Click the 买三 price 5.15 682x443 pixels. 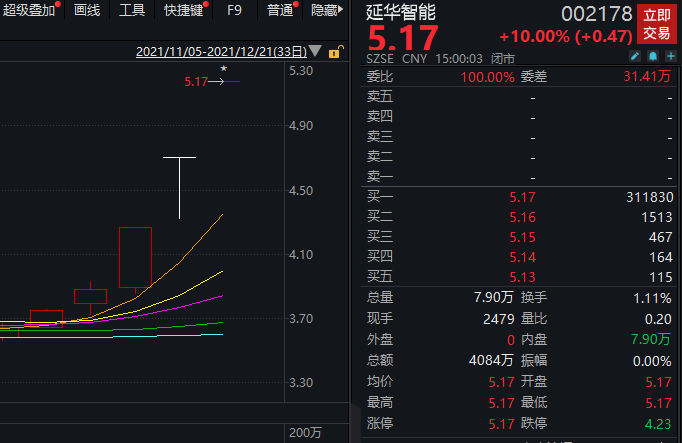coord(522,237)
